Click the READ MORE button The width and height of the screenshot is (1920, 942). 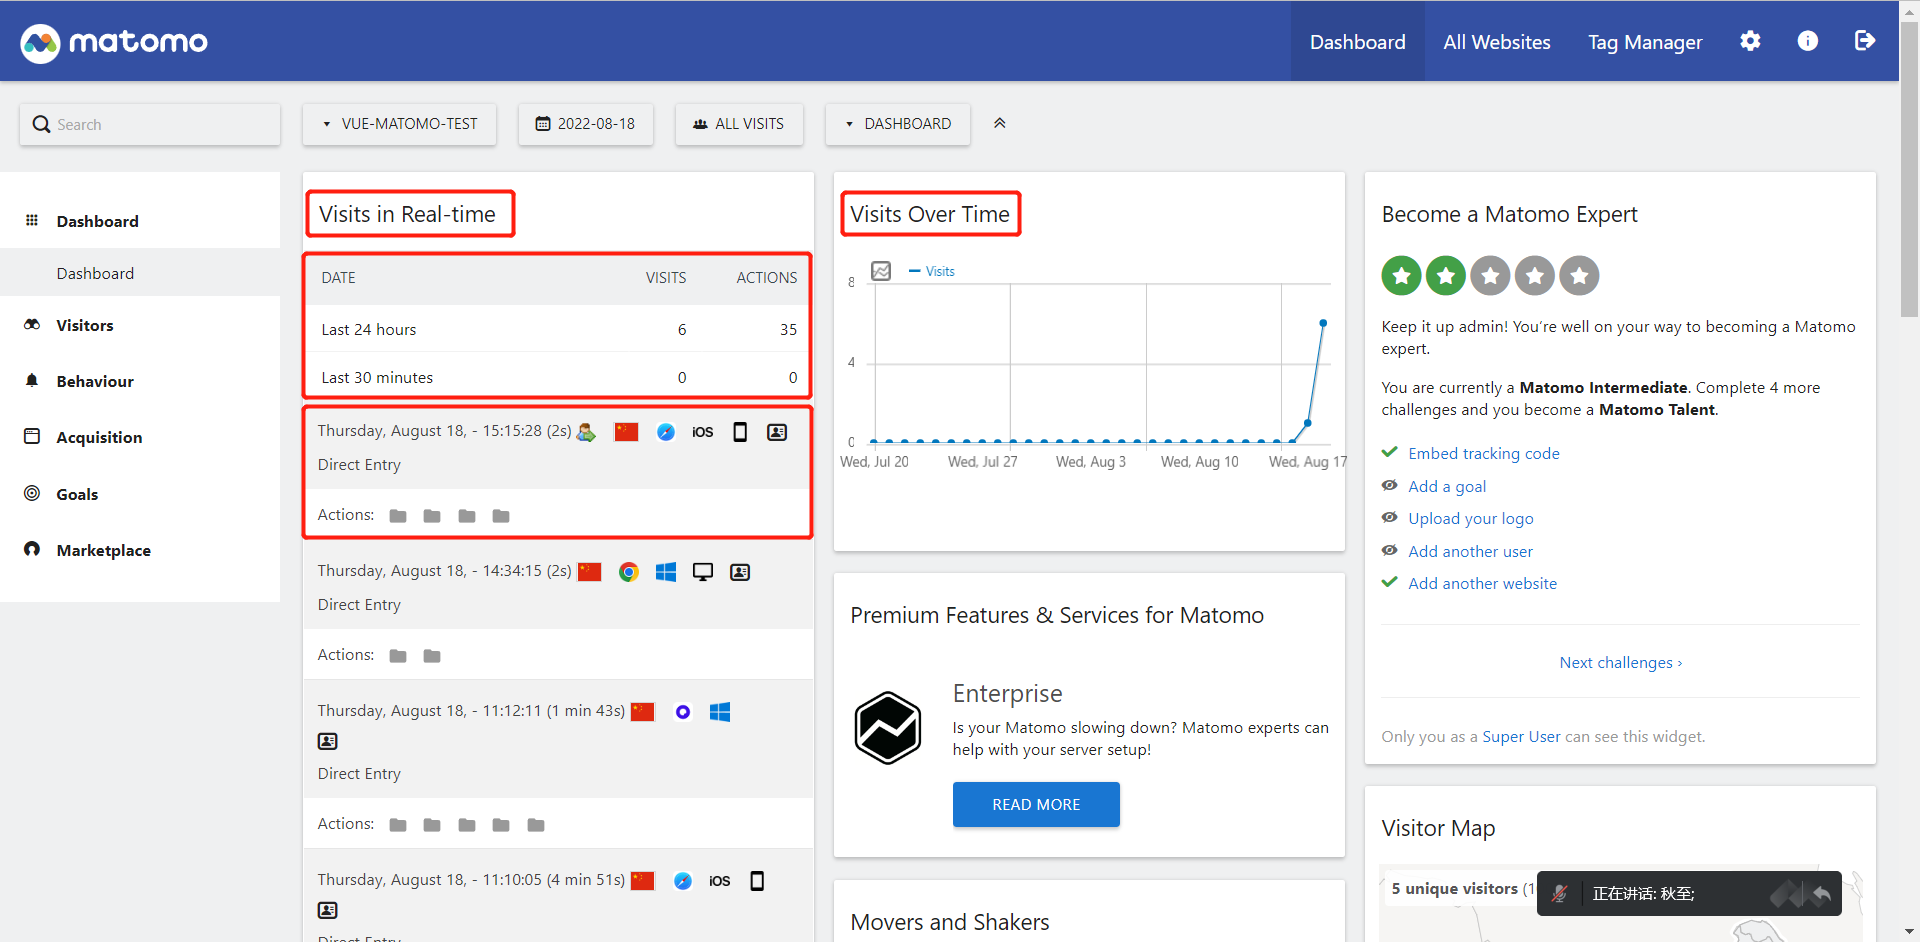[1036, 804]
